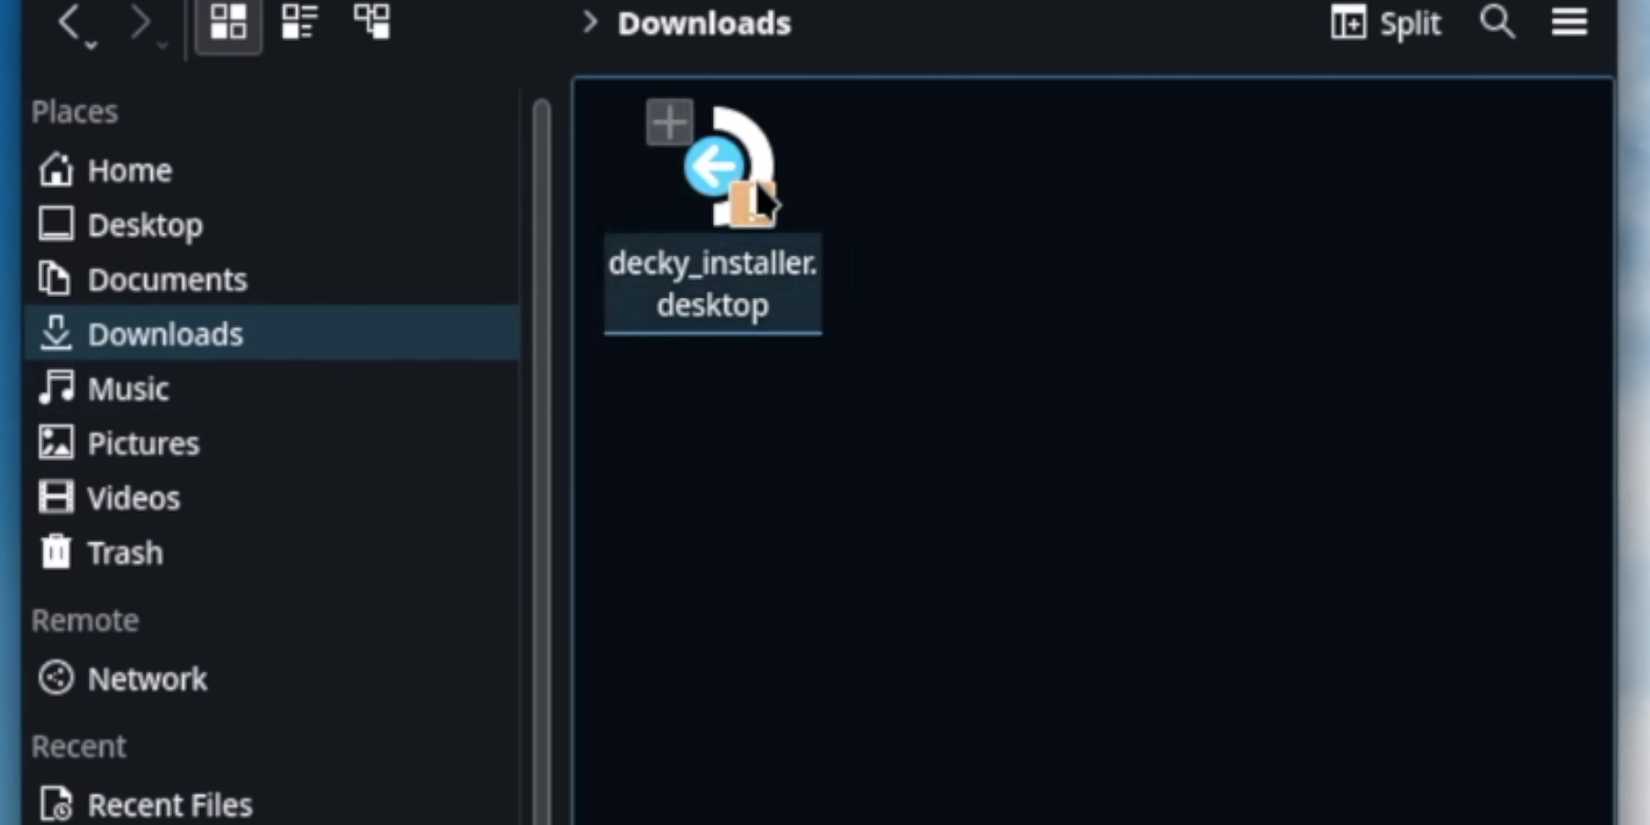Open the Trash
This screenshot has width=1650, height=825.
(x=124, y=553)
